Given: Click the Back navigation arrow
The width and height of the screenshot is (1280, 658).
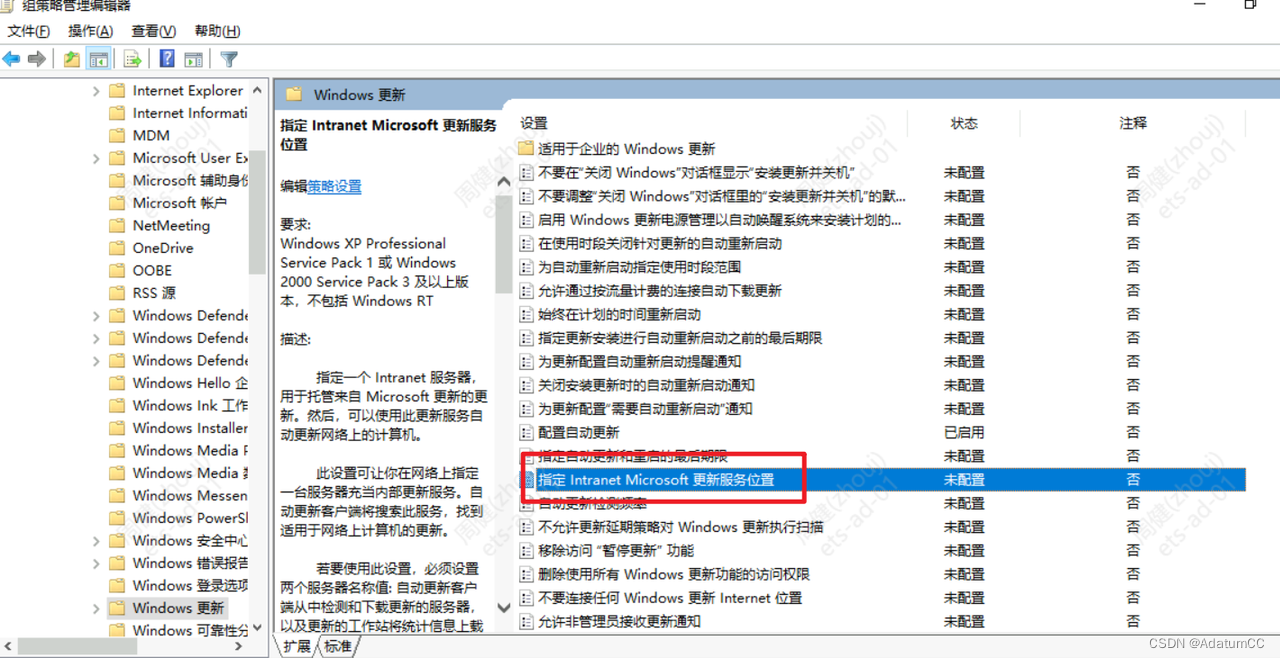Looking at the screenshot, I should [11, 58].
